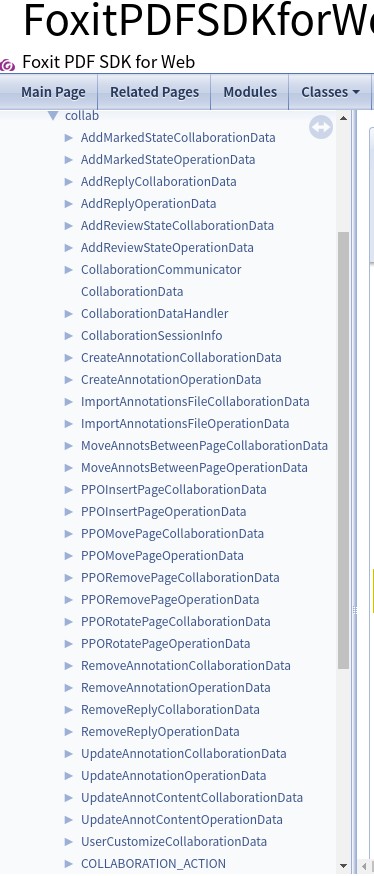Expand RemoveAnnotationCollaborationData node arrow

(69, 666)
